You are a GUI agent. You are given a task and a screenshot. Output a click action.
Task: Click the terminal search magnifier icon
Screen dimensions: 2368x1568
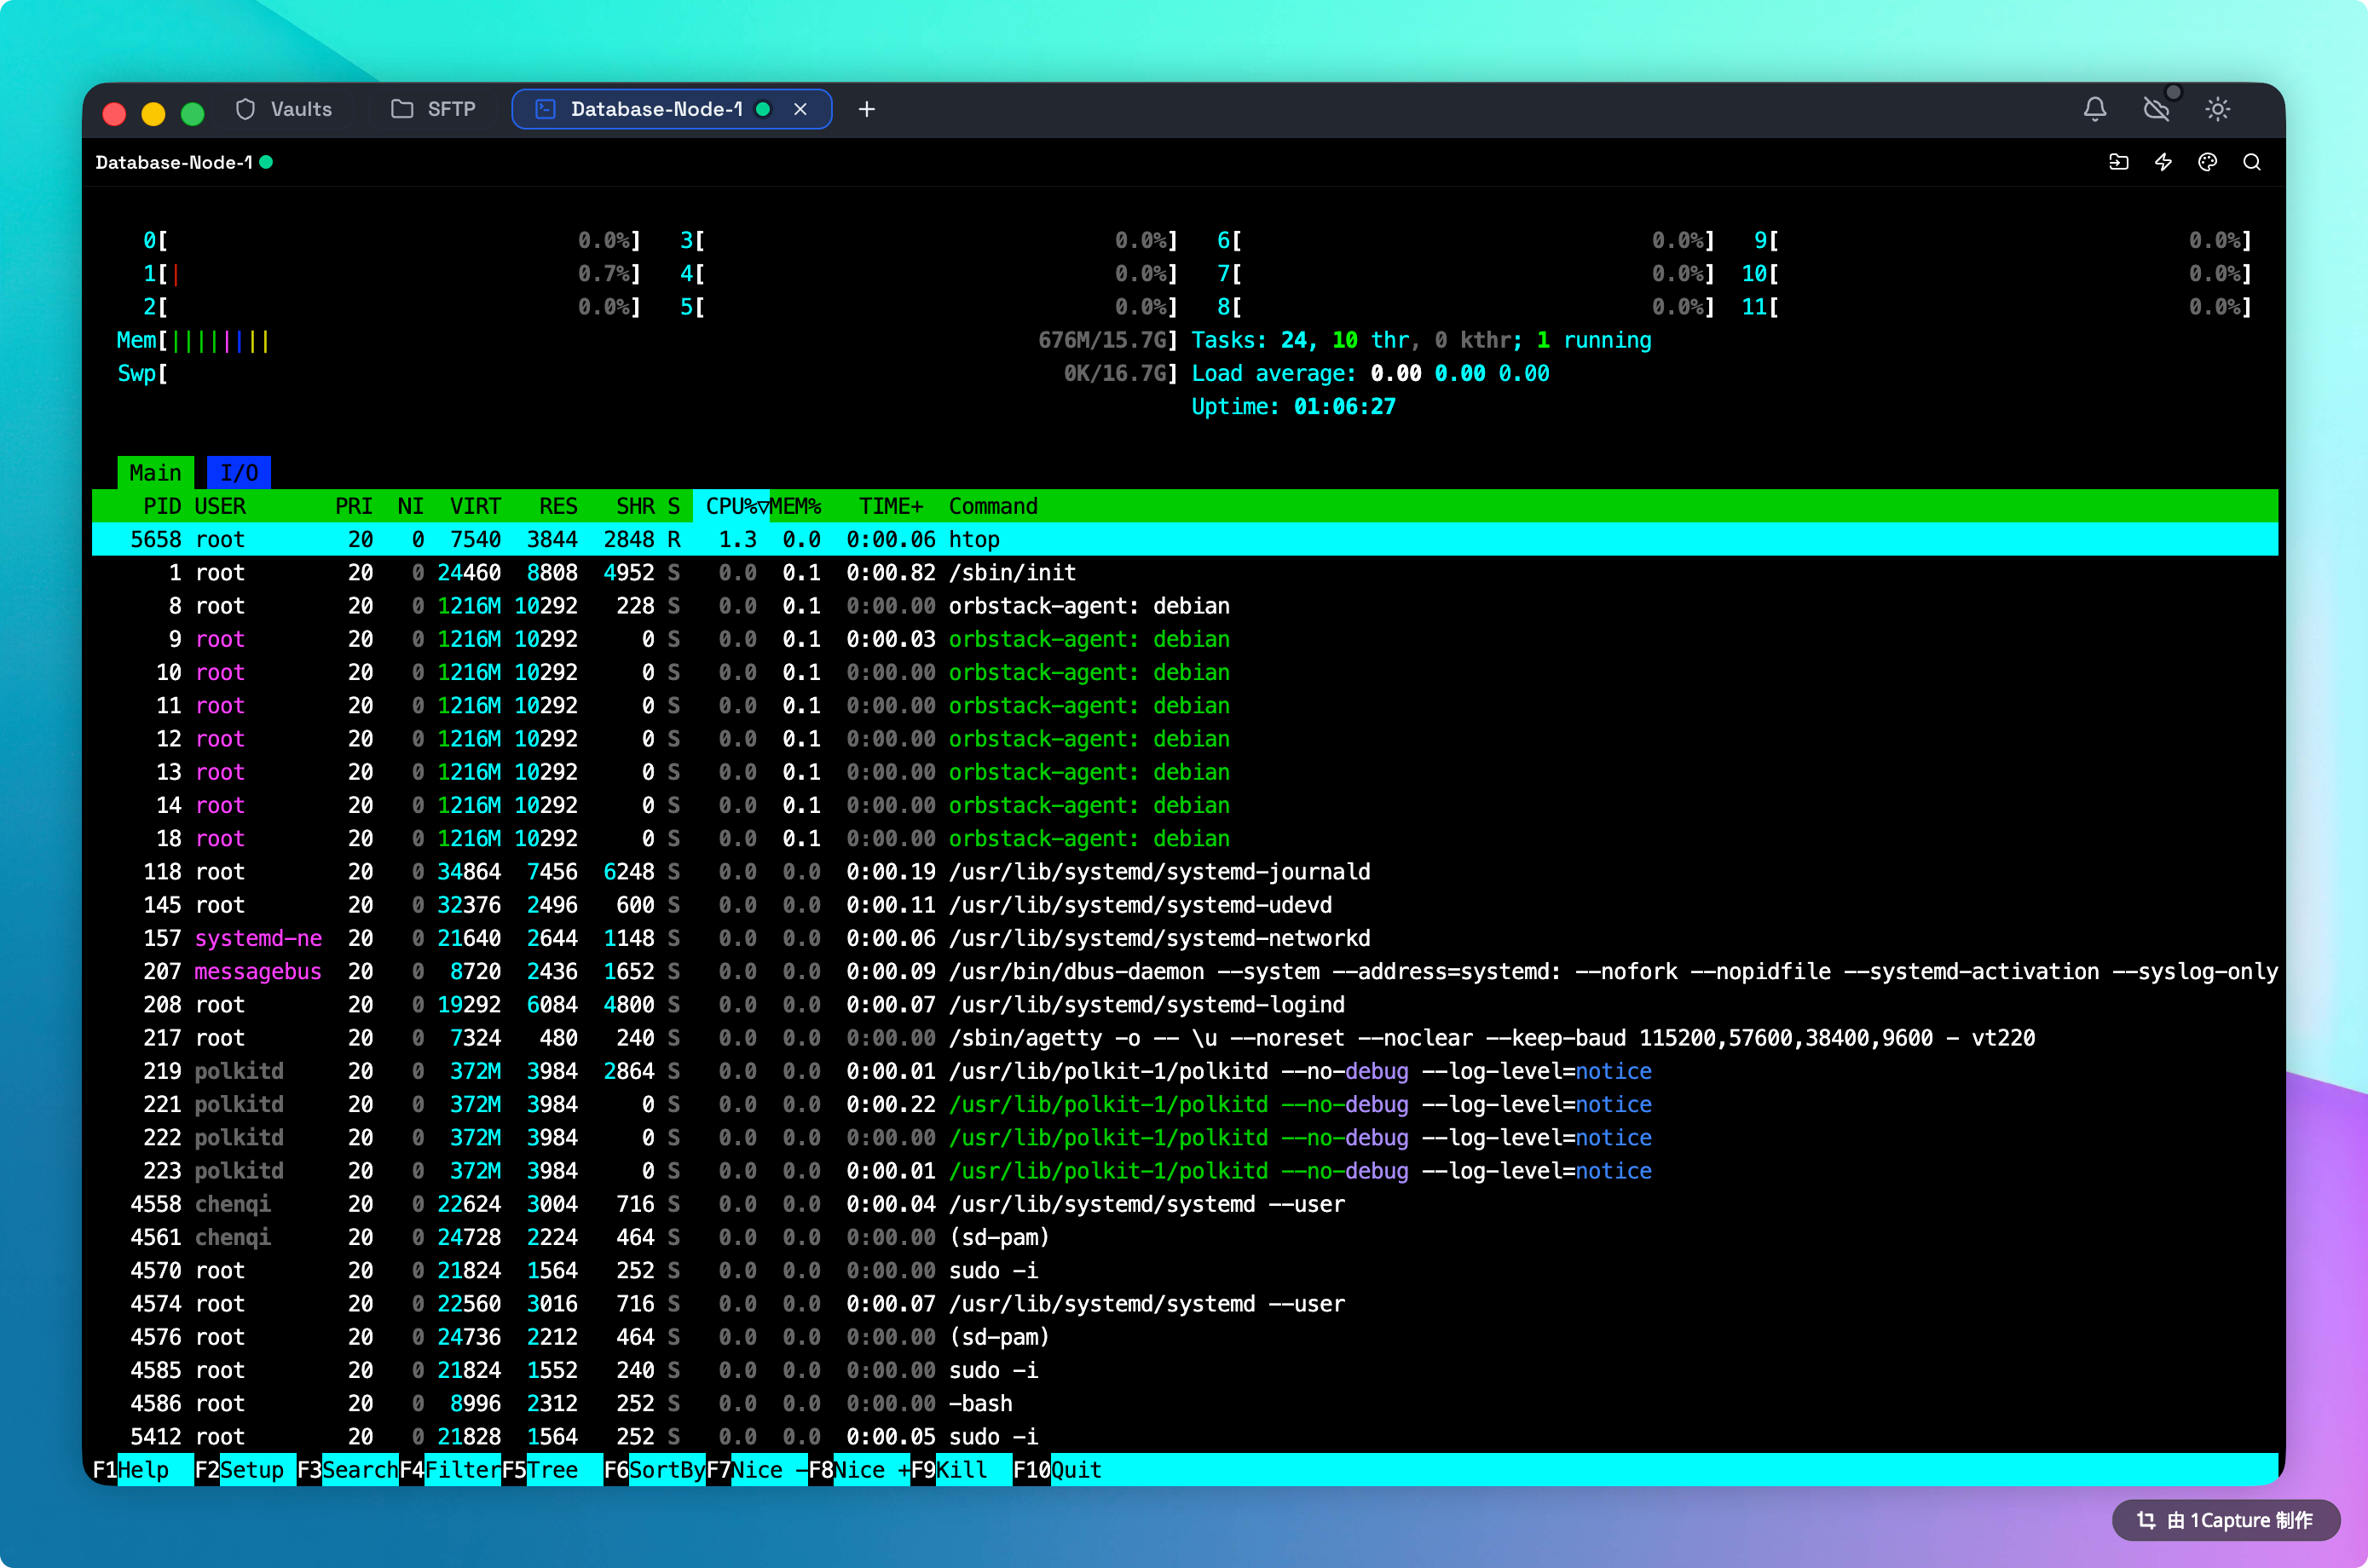pos(2251,162)
